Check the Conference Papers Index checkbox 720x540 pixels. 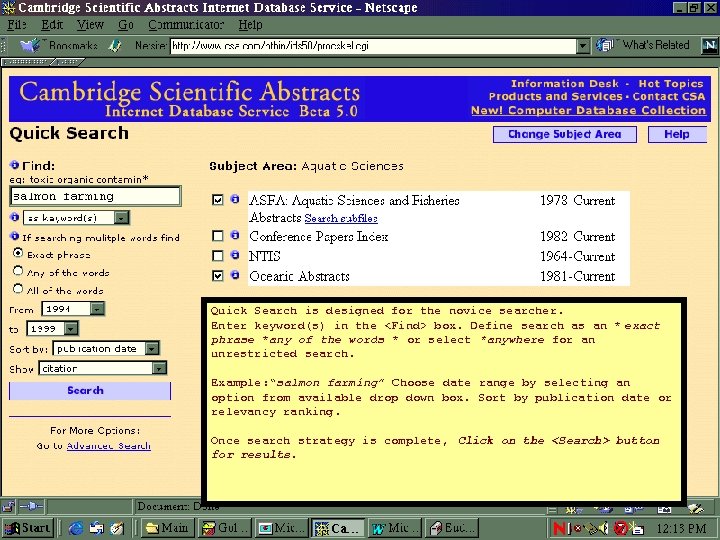coord(218,236)
